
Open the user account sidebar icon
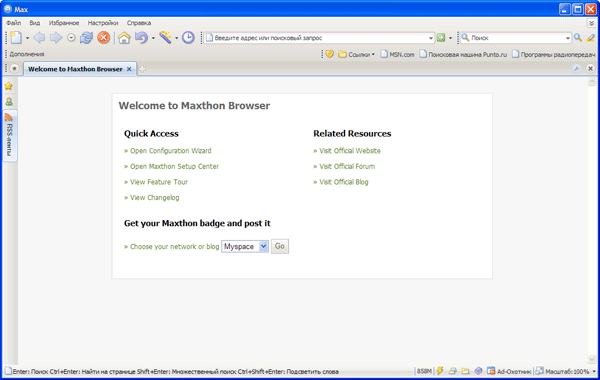tap(9, 101)
